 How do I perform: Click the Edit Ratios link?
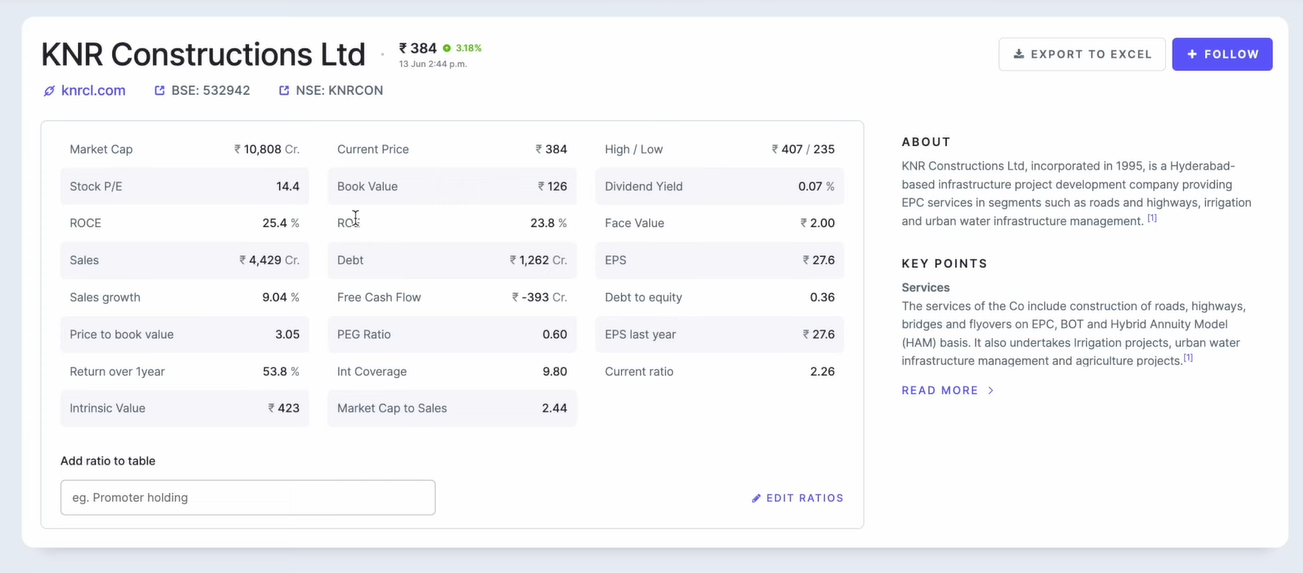coord(797,498)
